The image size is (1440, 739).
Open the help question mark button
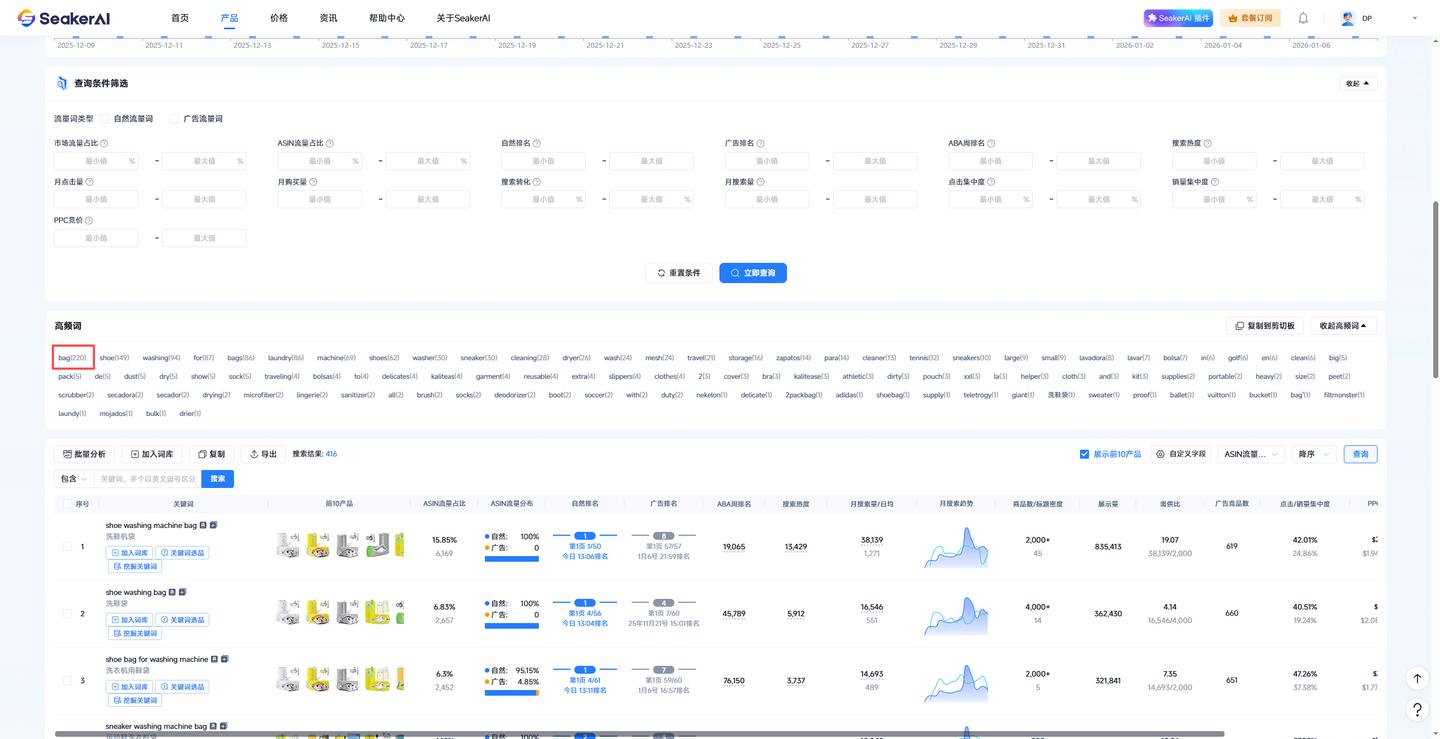coord(1417,709)
